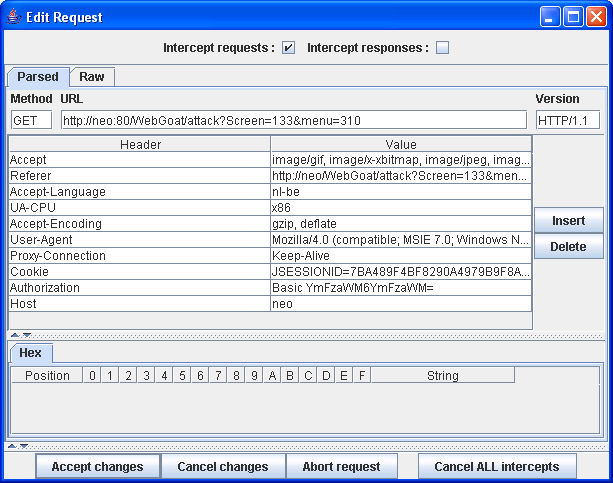Click the up arrow divider above the Accept changes button

pos(11,446)
